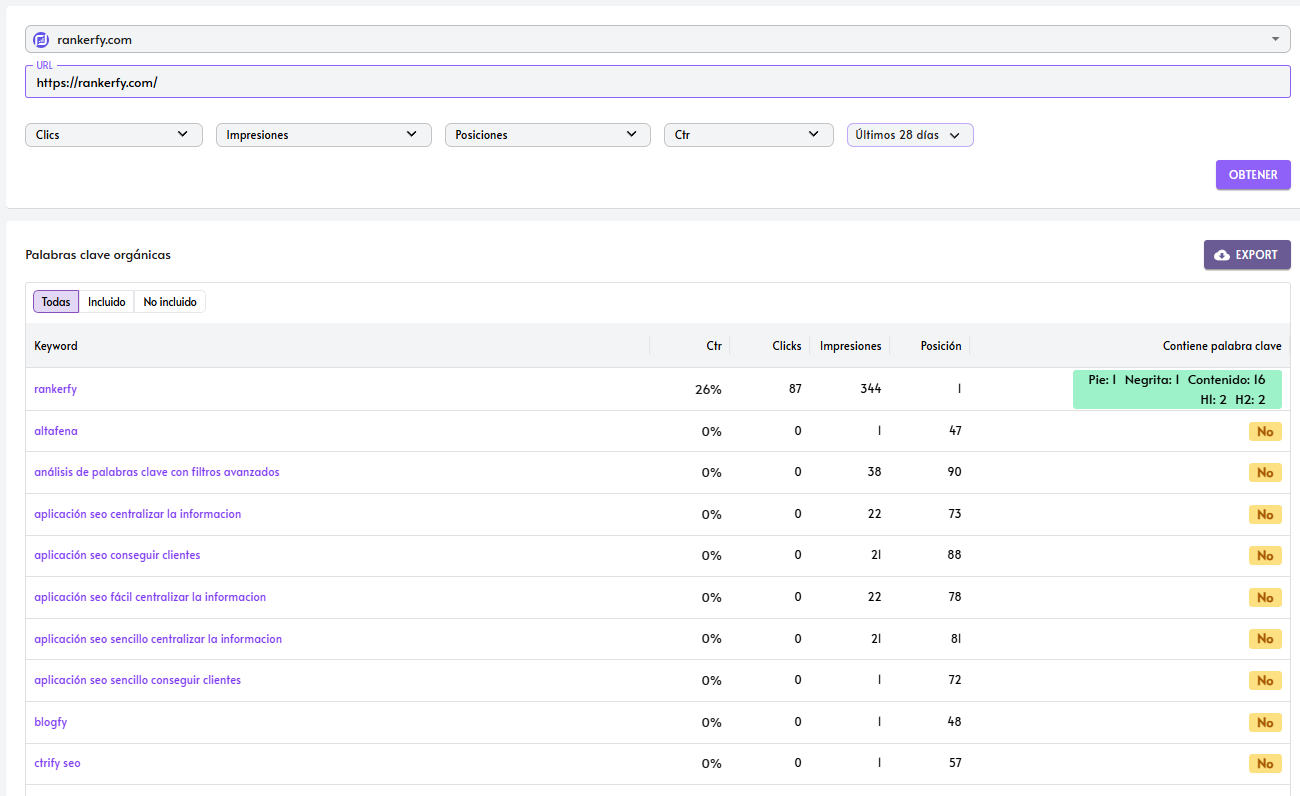Open aplicación seo conseguir clientes keyword
The height and width of the screenshot is (796, 1300).
point(117,555)
